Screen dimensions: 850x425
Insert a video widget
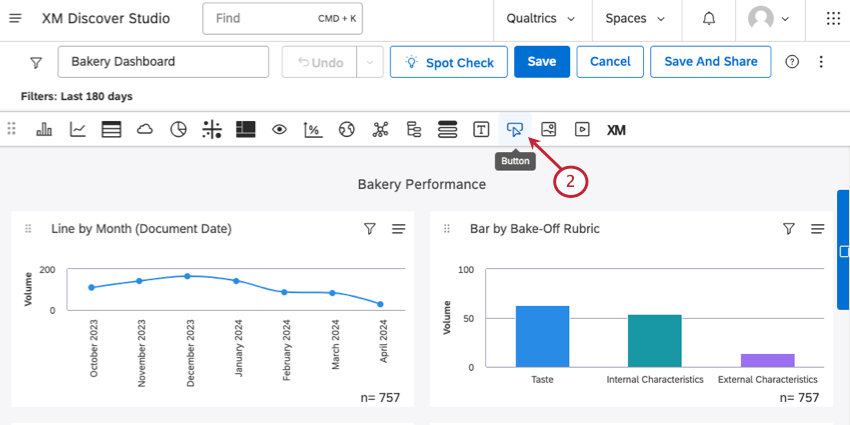click(x=582, y=129)
